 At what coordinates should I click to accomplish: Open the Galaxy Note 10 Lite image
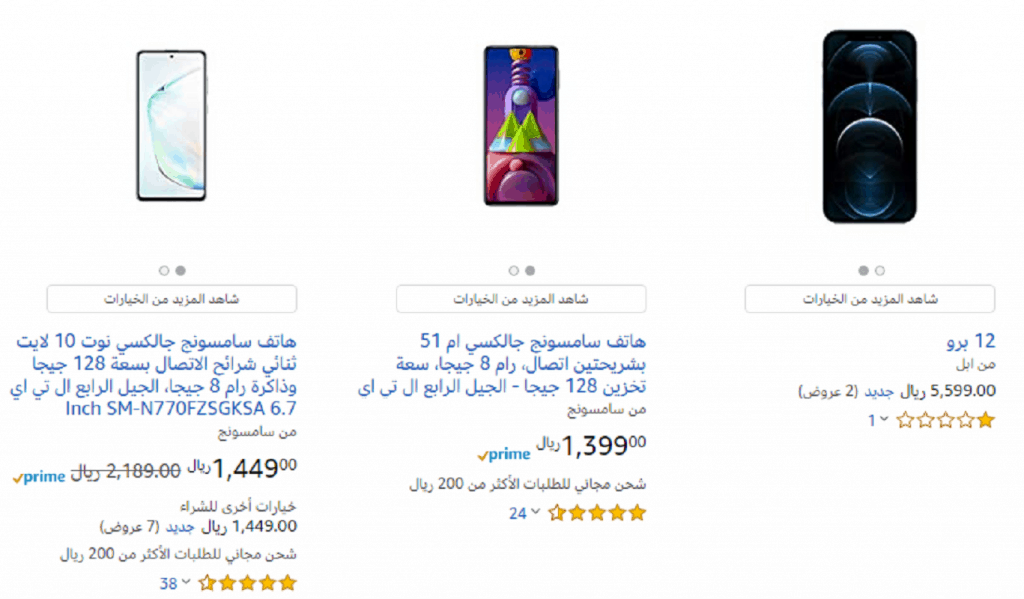(172, 125)
